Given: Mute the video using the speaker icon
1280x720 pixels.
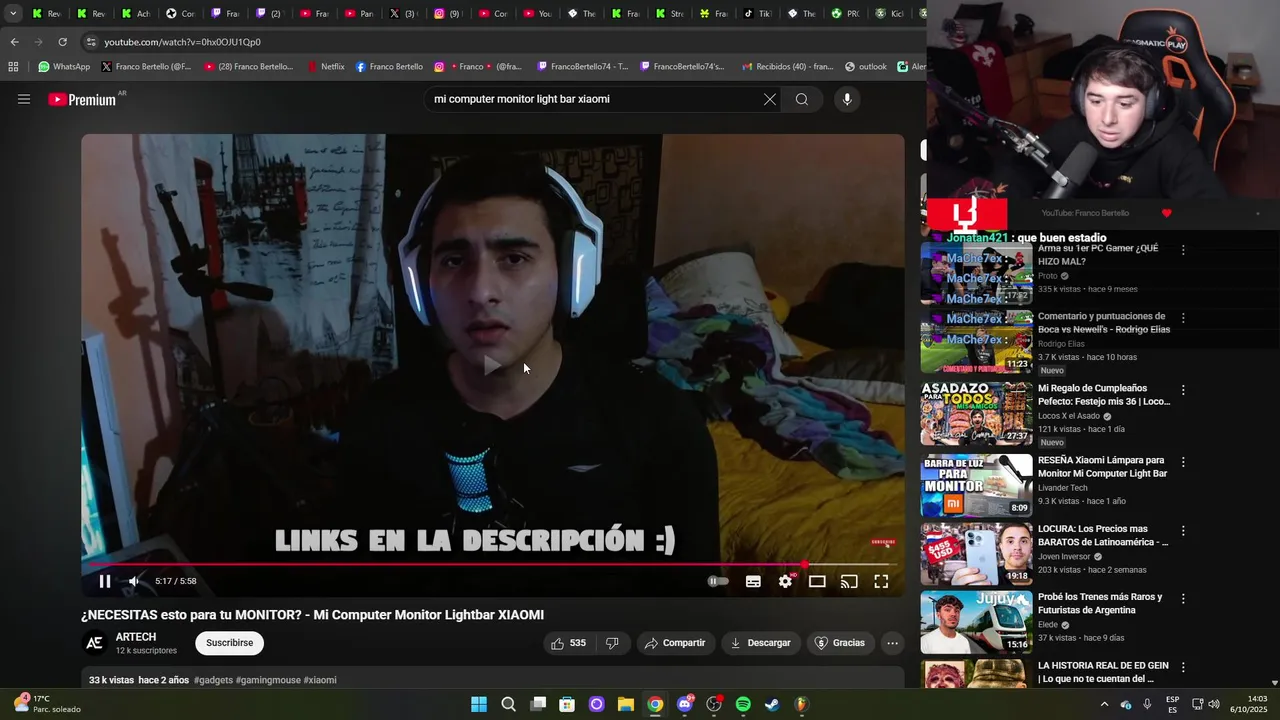Looking at the screenshot, I should (134, 581).
